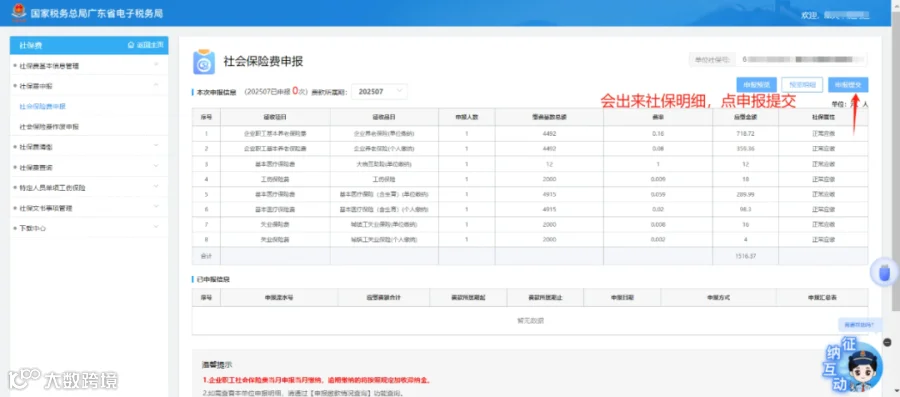Click the 征收品目 column header
This screenshot has height=397, width=900.
[x=384, y=117]
